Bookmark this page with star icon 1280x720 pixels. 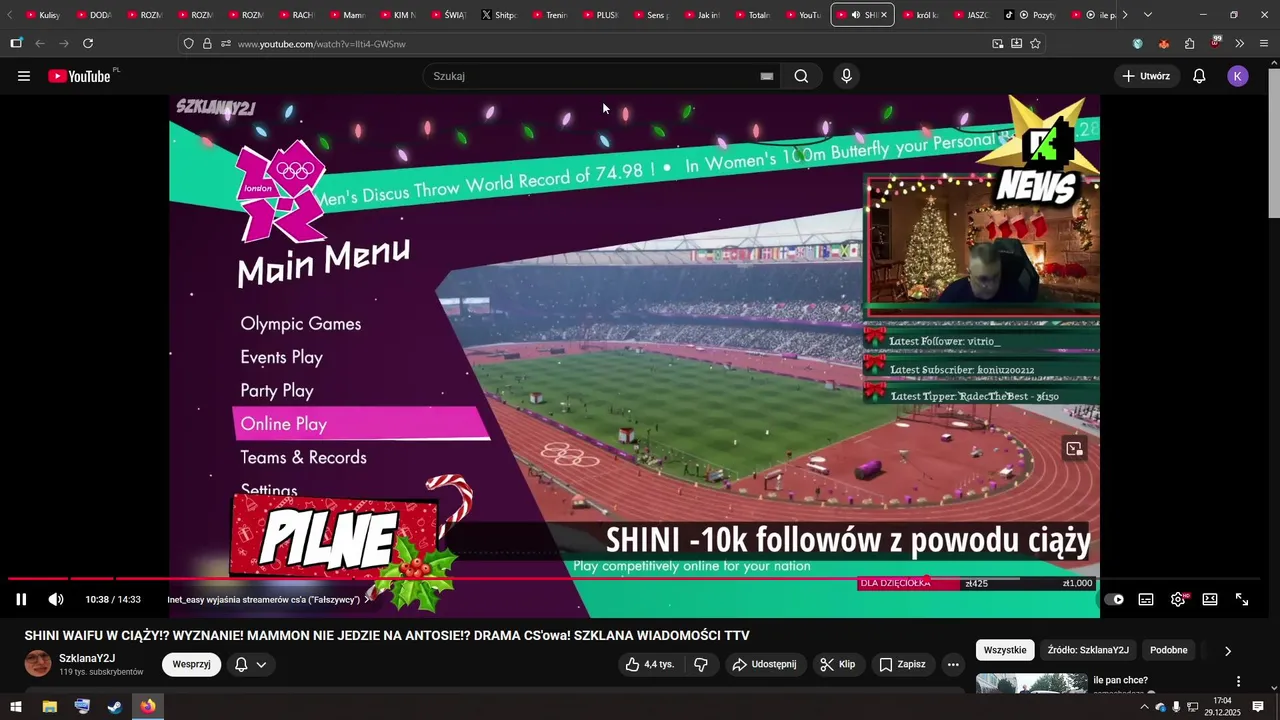[x=1035, y=44]
